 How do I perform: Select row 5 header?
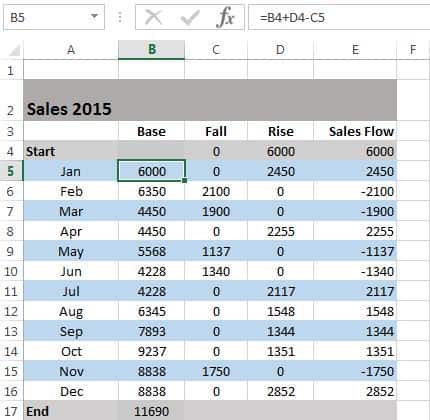11,171
